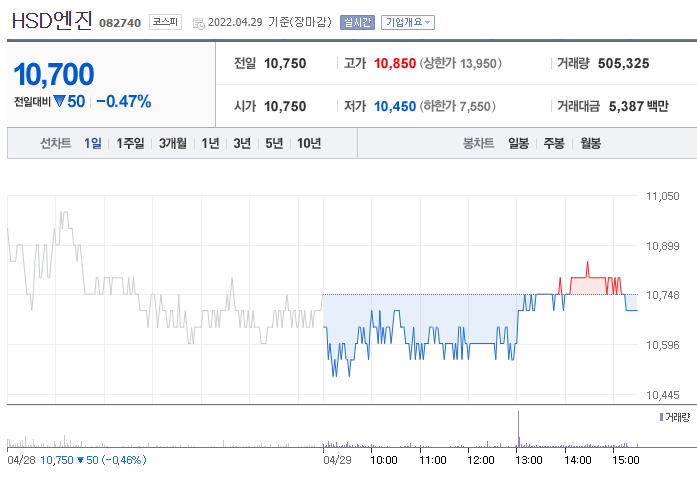Click the 10,748 price axis label
697x482 pixels.
coord(663,295)
